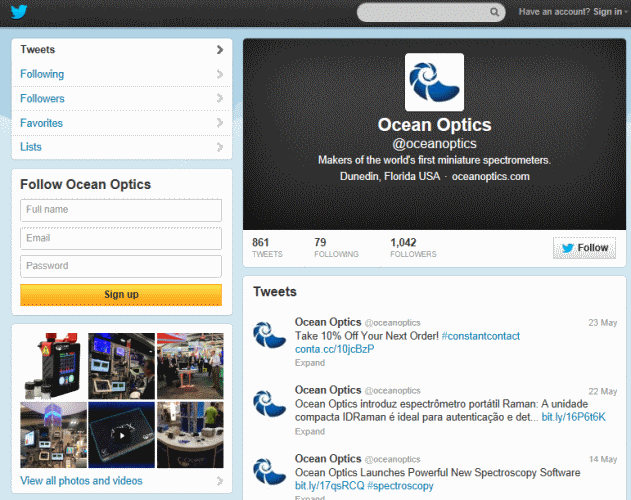Click the Ocean Optics profile title heading

pyautogui.click(x=434, y=125)
